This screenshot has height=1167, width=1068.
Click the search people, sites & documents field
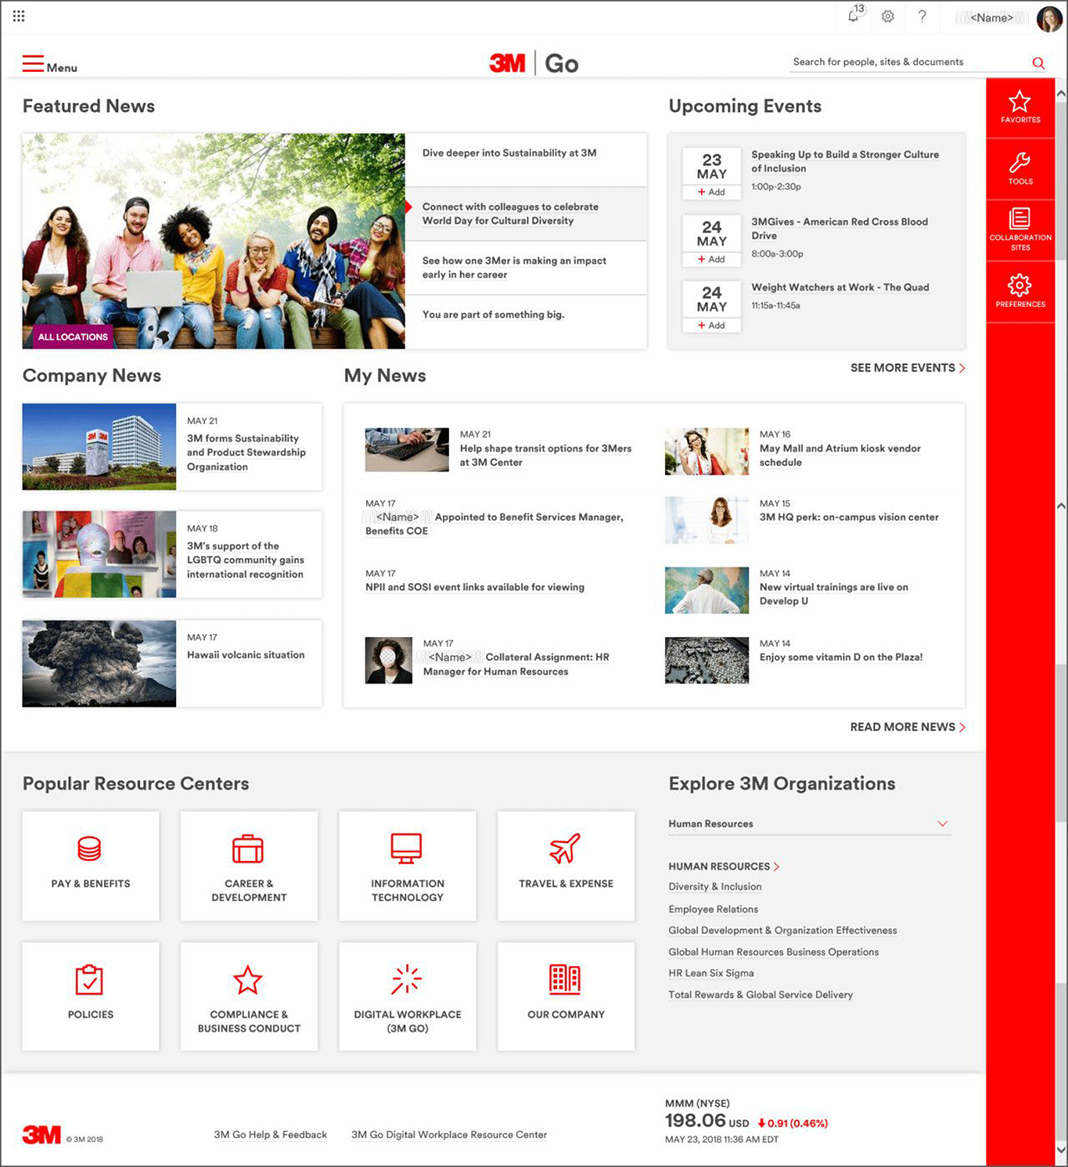(x=905, y=62)
